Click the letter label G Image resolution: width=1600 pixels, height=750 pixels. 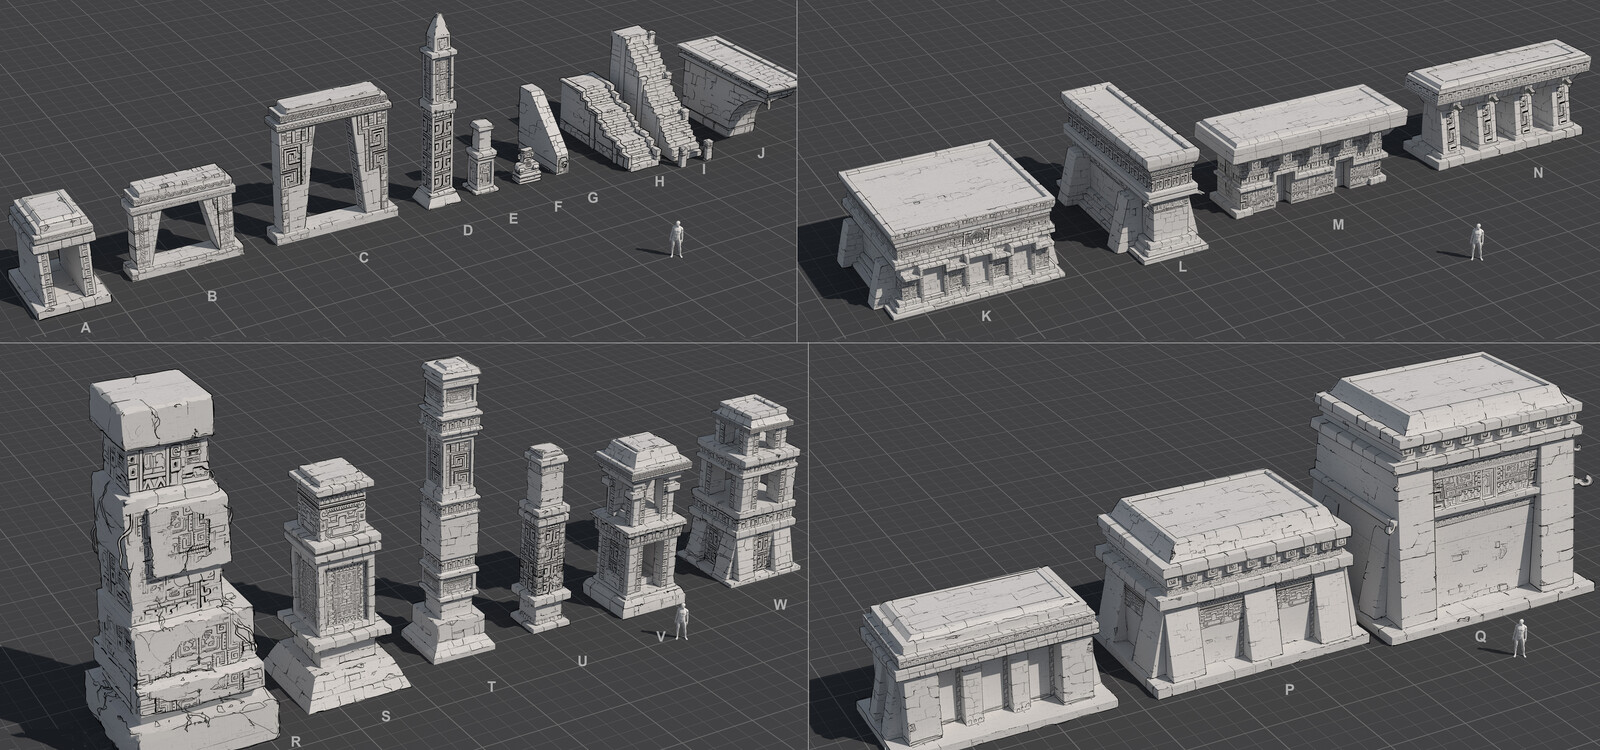pyautogui.click(x=592, y=197)
